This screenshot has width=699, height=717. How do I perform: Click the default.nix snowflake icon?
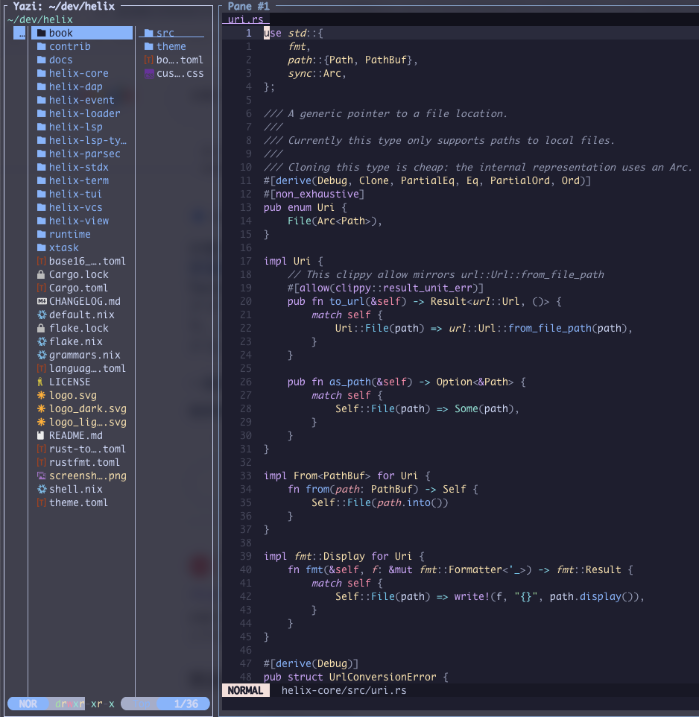point(42,315)
